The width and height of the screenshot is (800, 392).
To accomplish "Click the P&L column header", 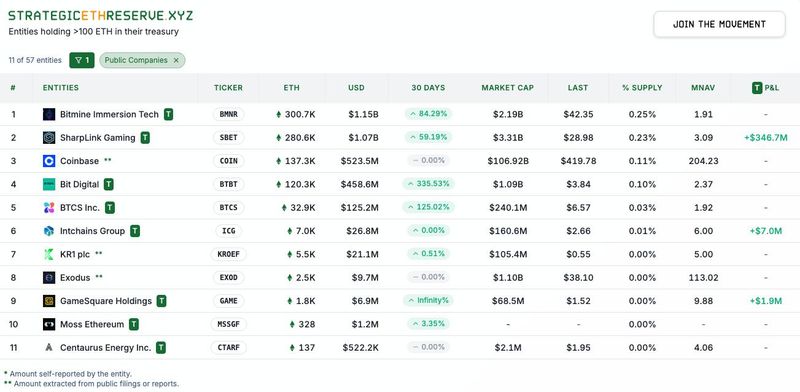I will click(765, 88).
